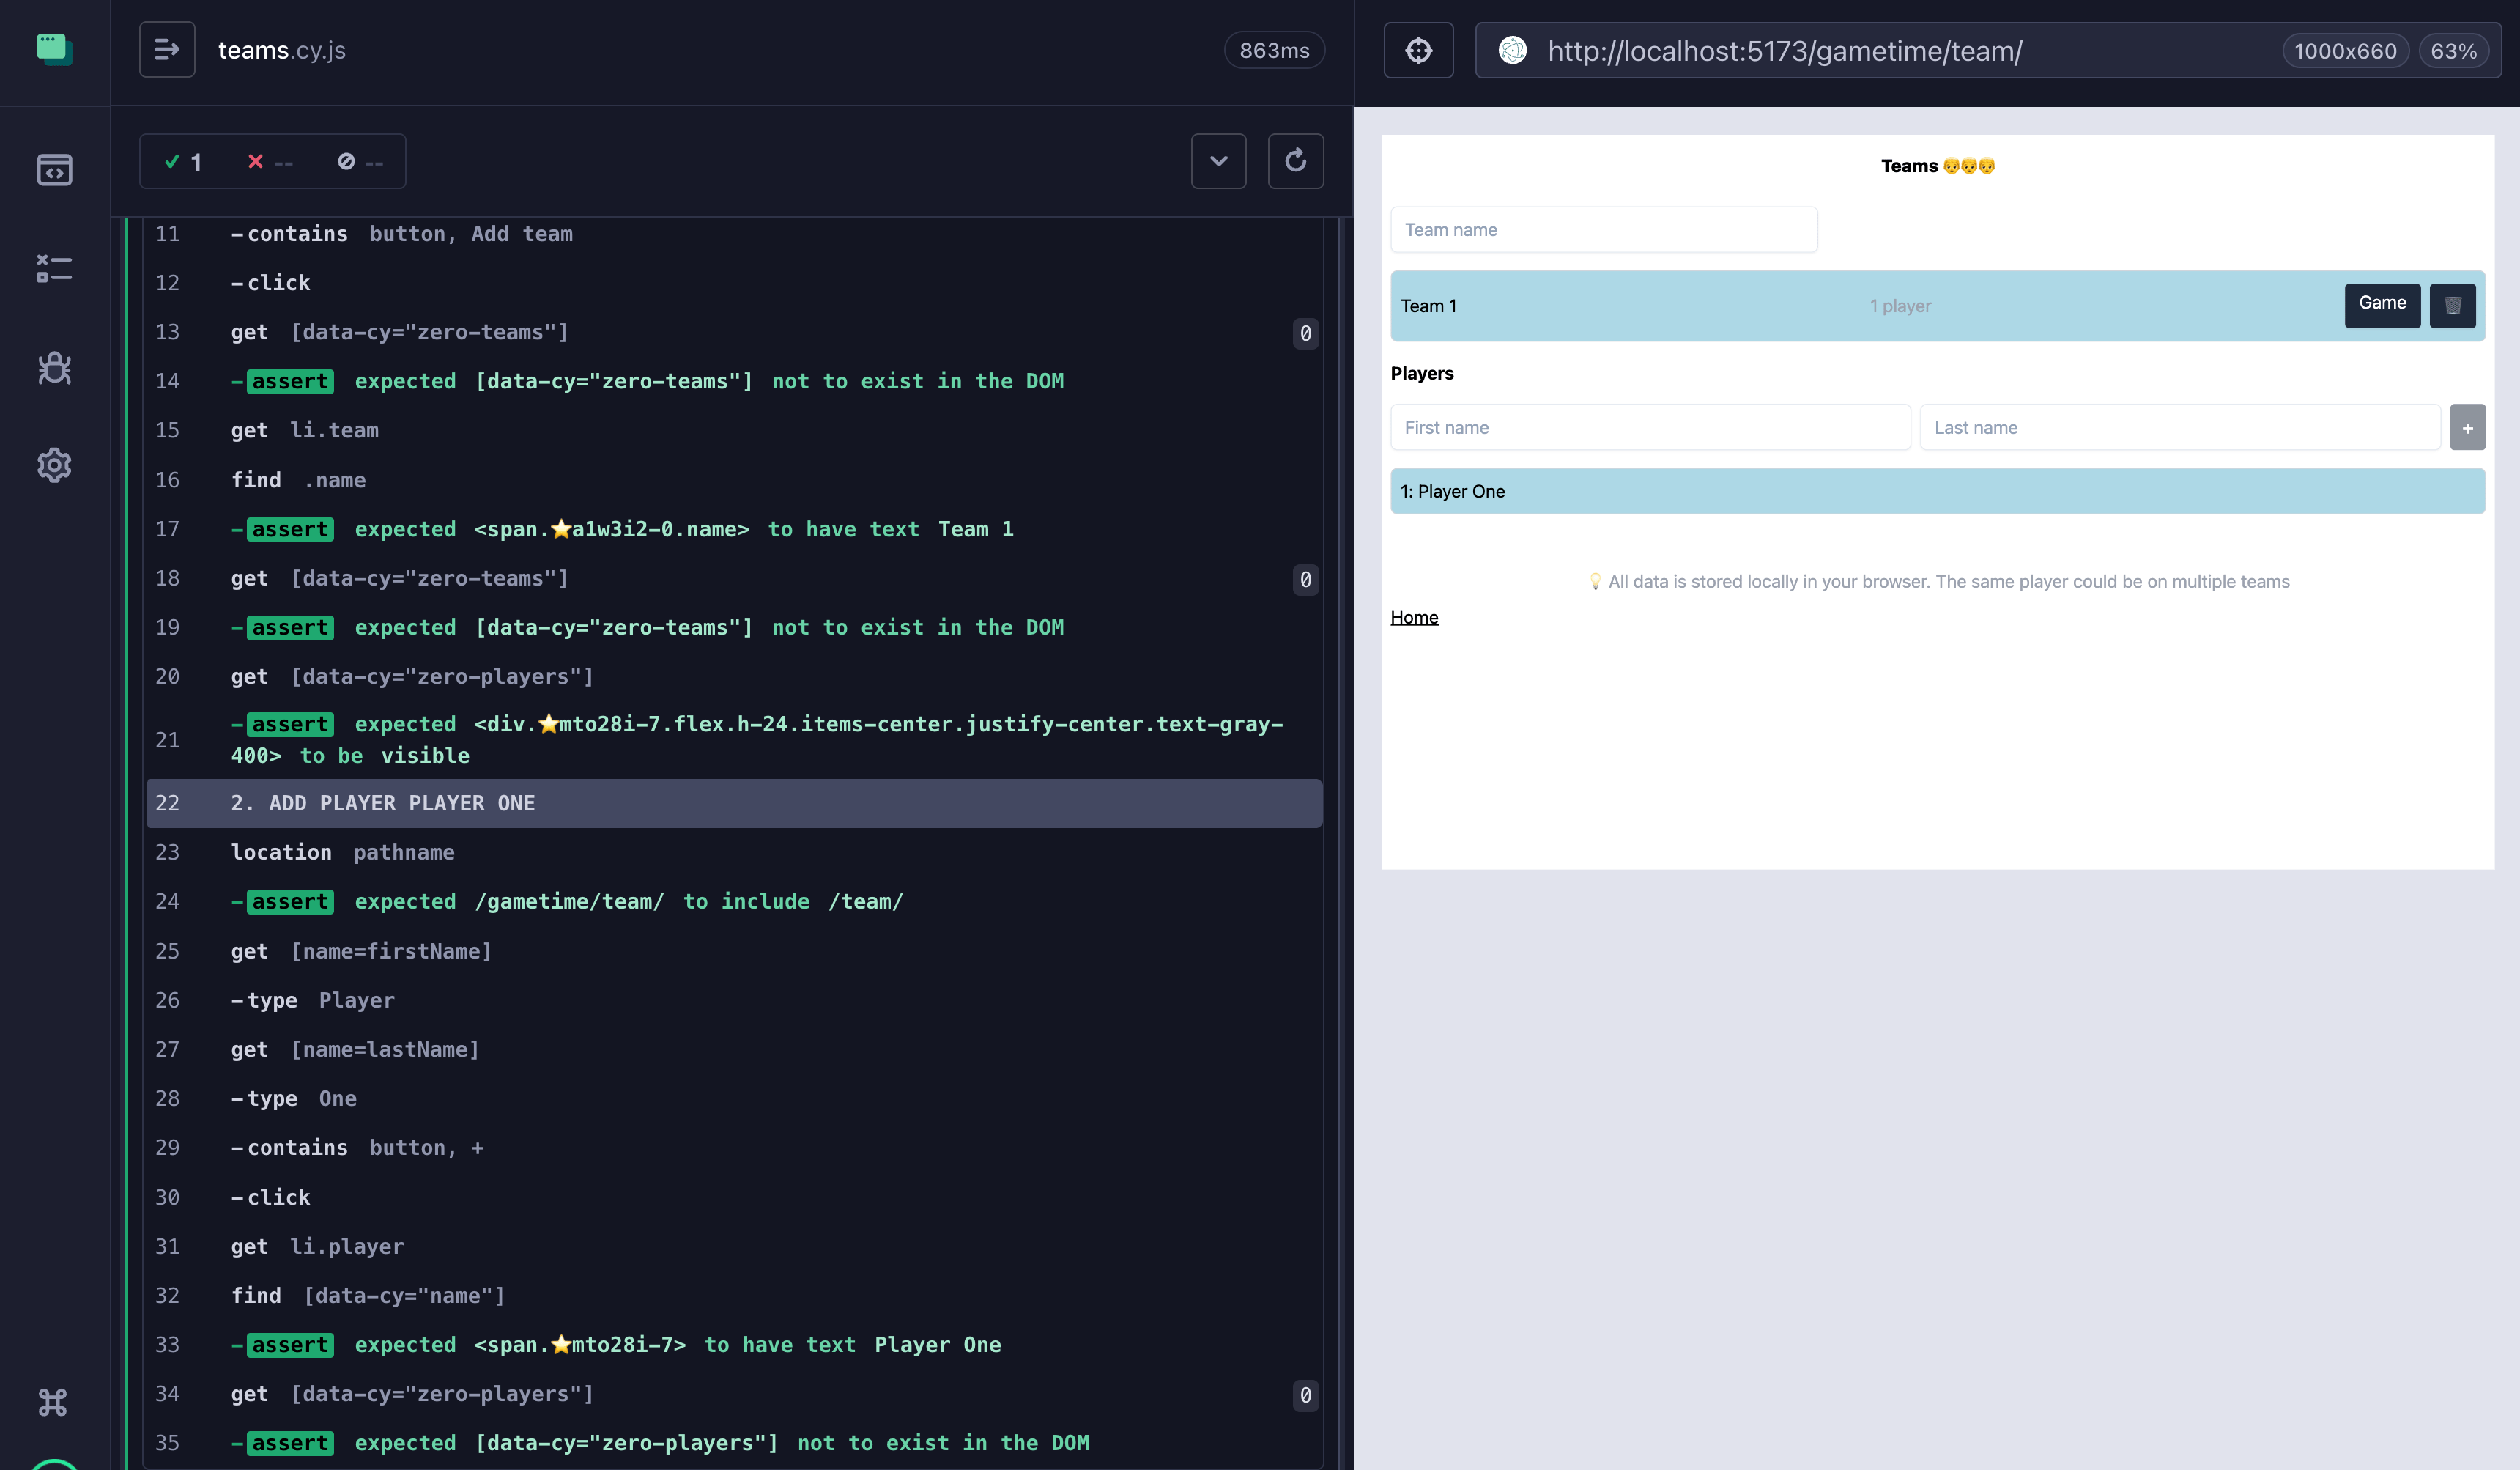Click the Team name input field
Image resolution: width=2520 pixels, height=1470 pixels.
tap(1603, 230)
